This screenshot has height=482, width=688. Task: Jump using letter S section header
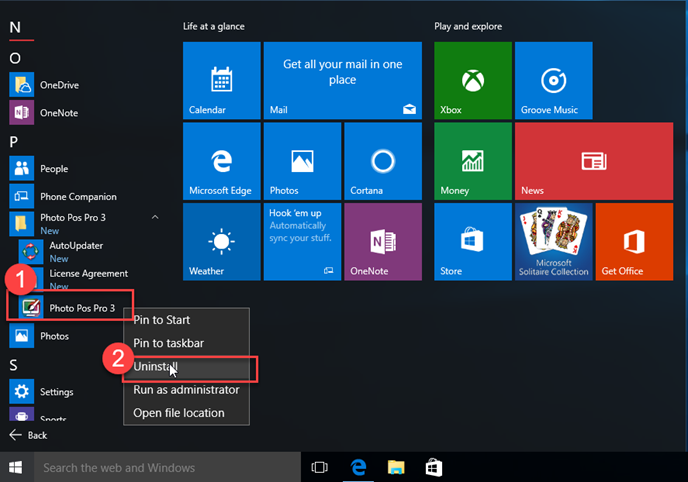pyautogui.click(x=14, y=365)
